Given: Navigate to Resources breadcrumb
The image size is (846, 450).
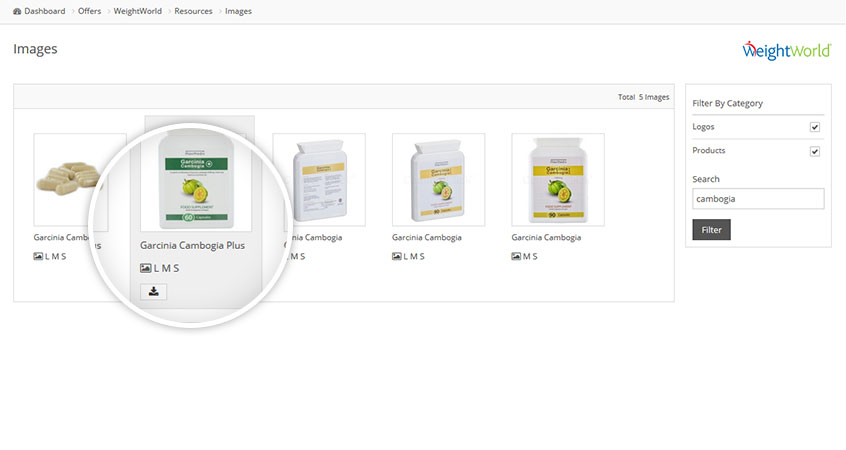Looking at the screenshot, I should pyautogui.click(x=193, y=11).
